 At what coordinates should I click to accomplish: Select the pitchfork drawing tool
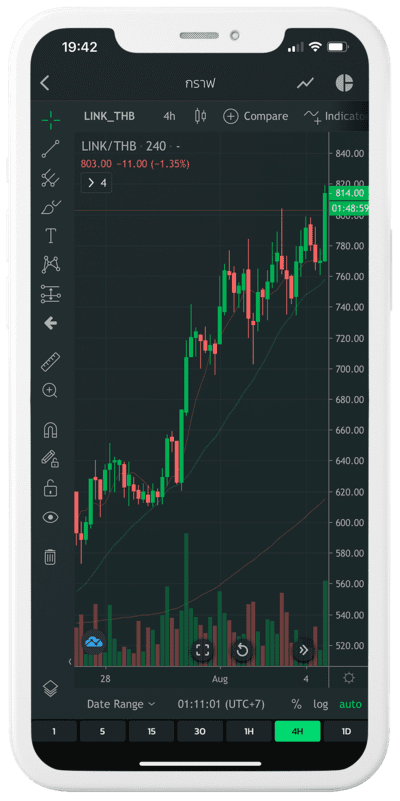coord(50,178)
